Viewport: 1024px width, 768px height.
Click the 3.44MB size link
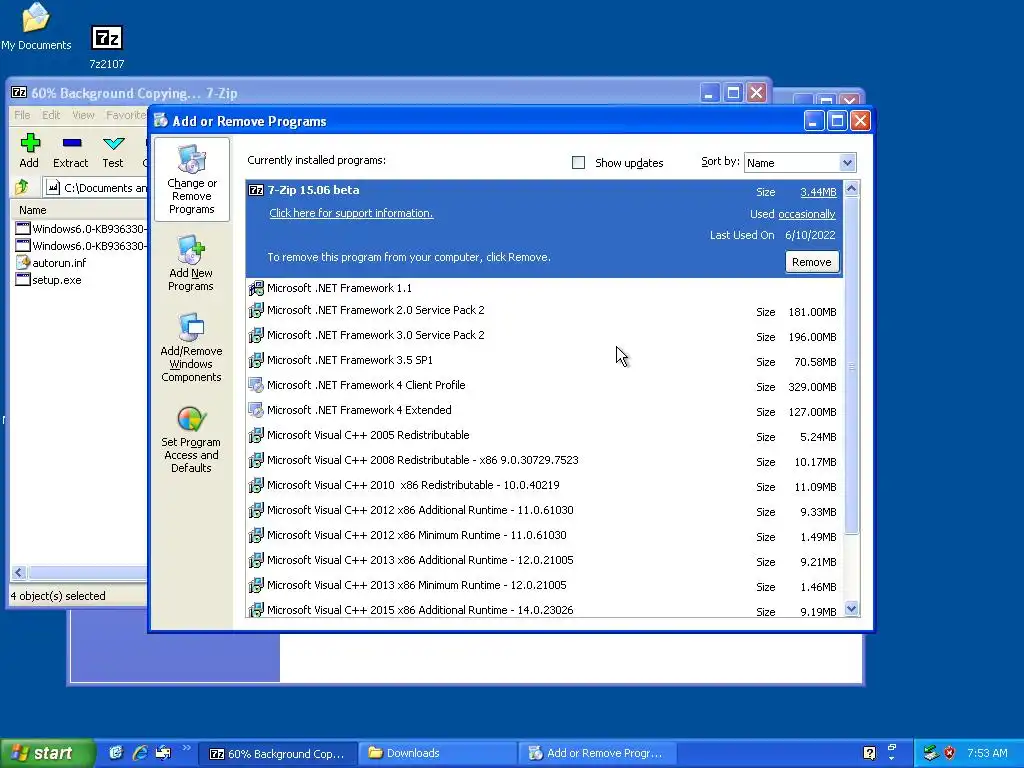[818, 192]
